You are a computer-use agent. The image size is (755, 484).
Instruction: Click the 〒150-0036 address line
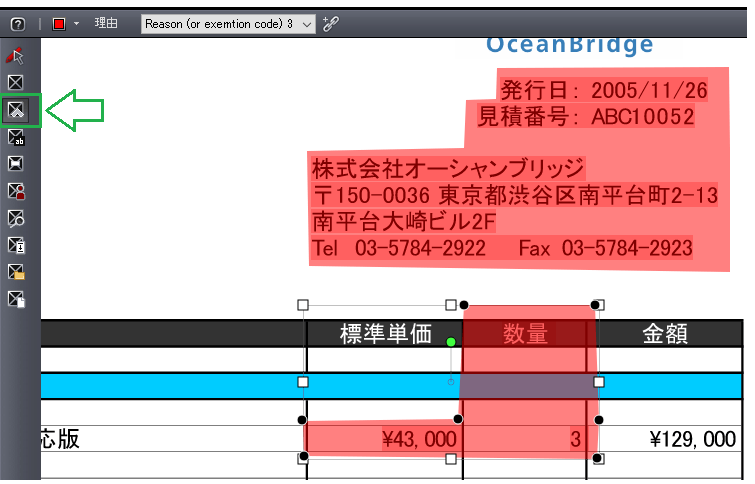(515, 195)
